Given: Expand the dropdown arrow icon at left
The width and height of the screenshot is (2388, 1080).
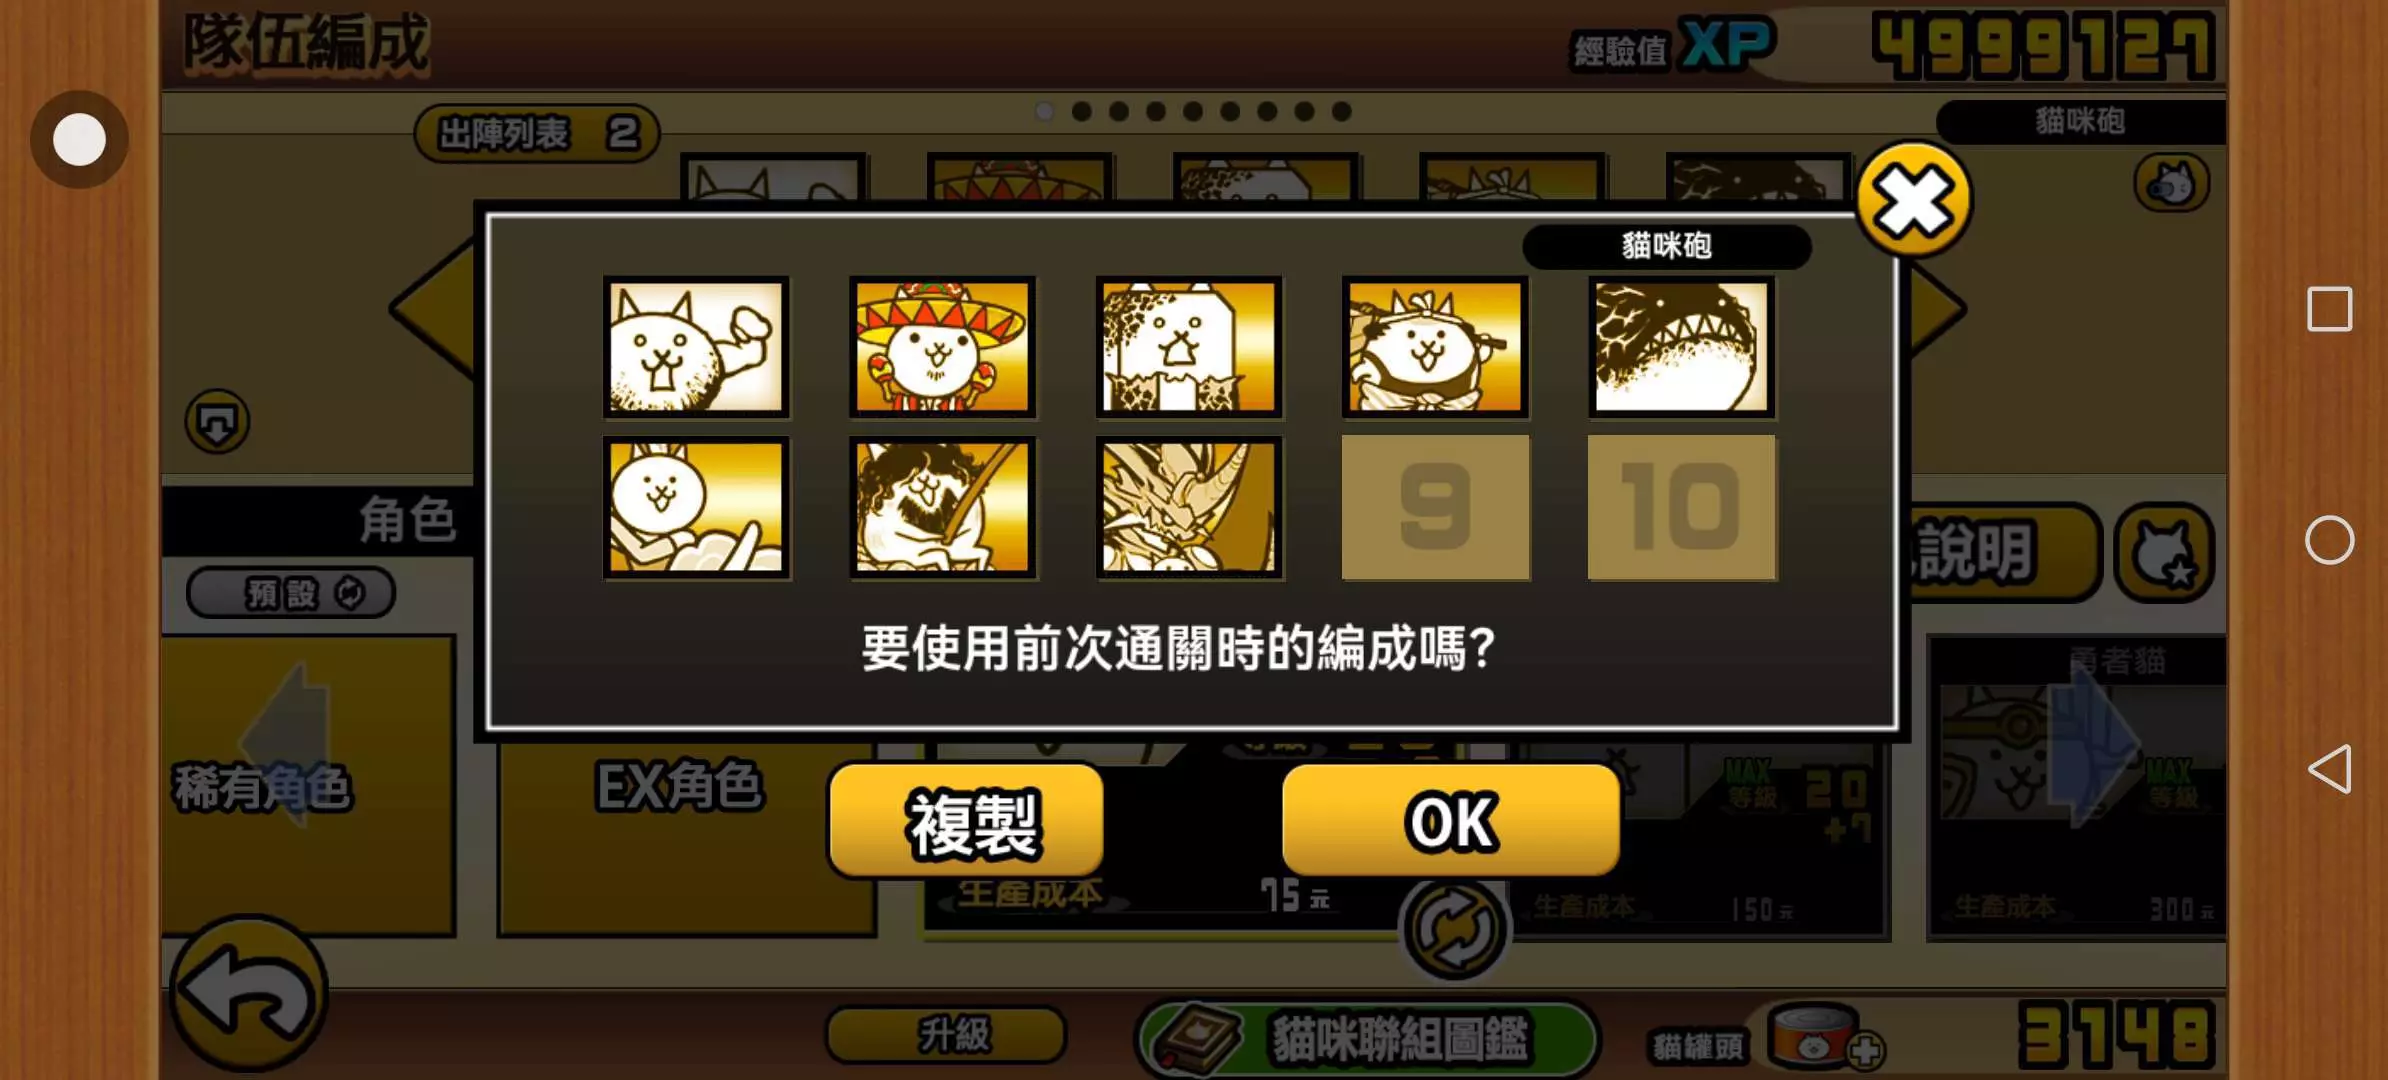Looking at the screenshot, I should [217, 422].
